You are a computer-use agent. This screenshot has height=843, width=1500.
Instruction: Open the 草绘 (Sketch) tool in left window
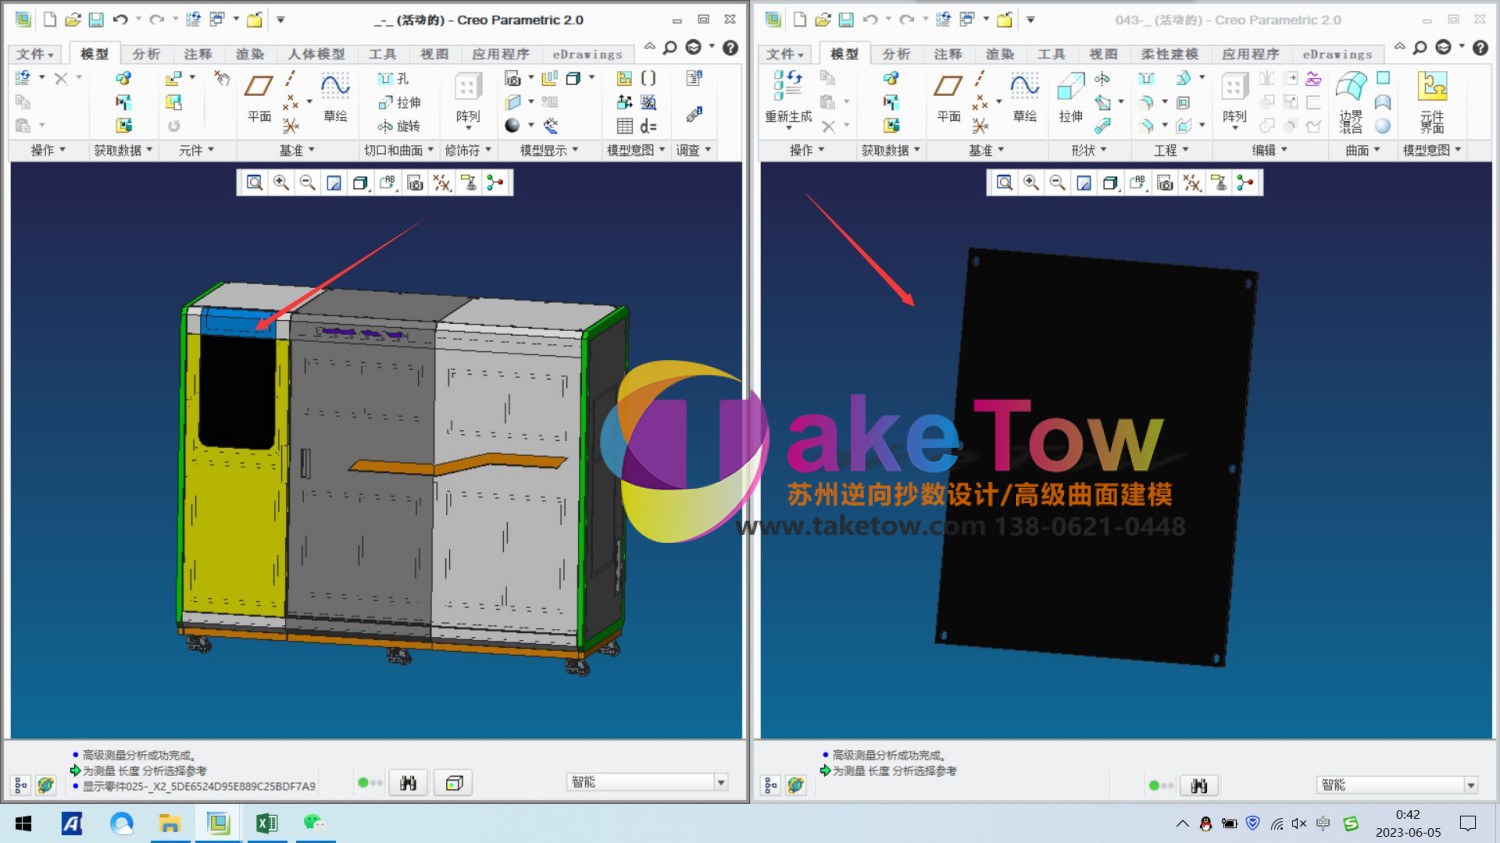click(x=335, y=98)
